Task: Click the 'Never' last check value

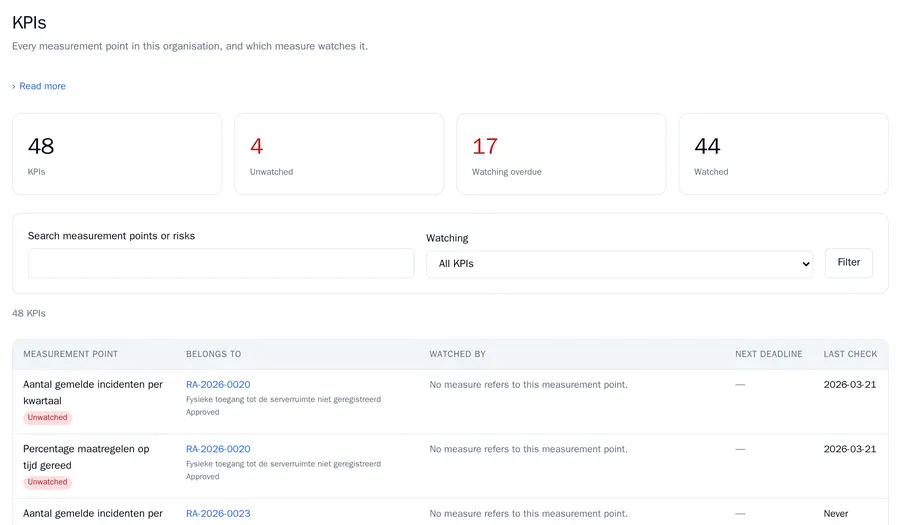Action: pyautogui.click(x=836, y=514)
